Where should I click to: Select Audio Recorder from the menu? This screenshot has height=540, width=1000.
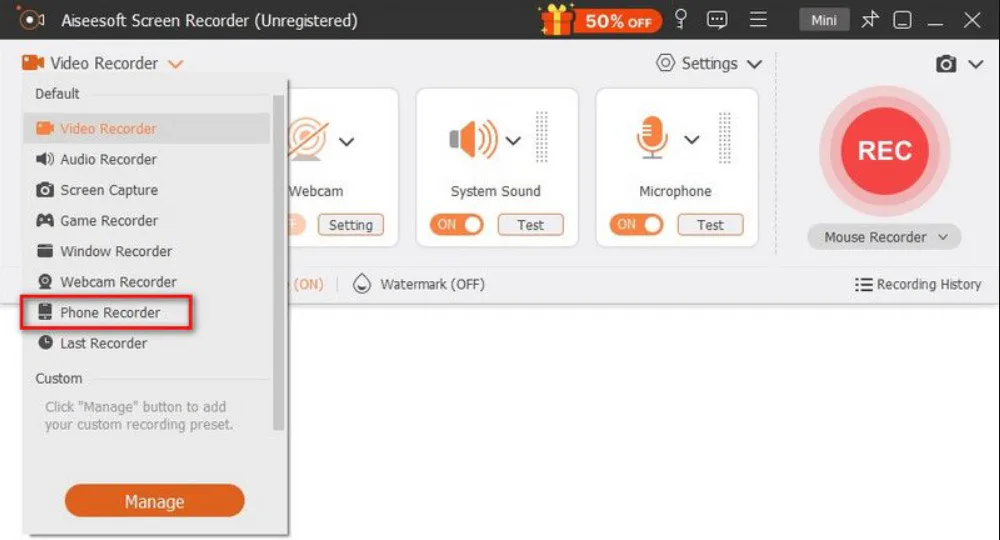click(147, 159)
